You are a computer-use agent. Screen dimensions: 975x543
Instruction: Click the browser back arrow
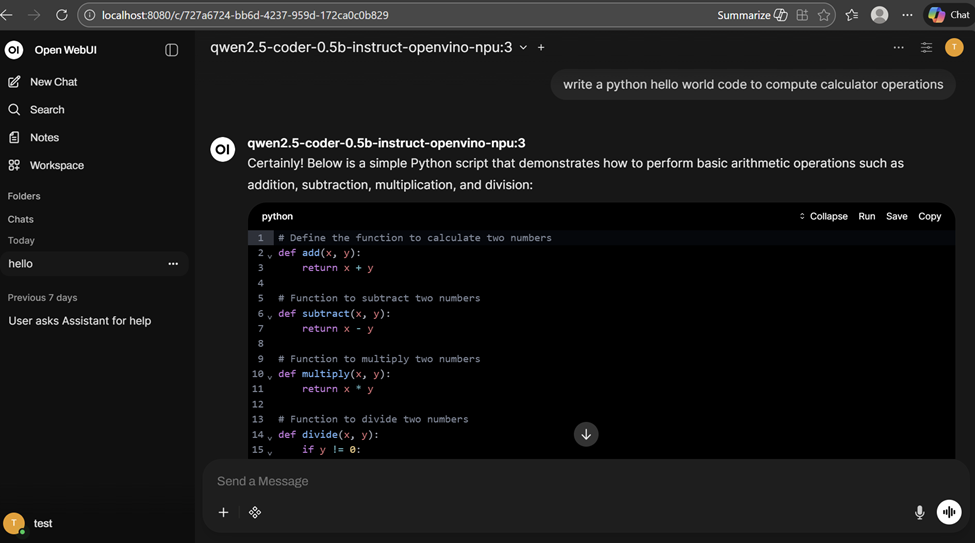coord(6,15)
